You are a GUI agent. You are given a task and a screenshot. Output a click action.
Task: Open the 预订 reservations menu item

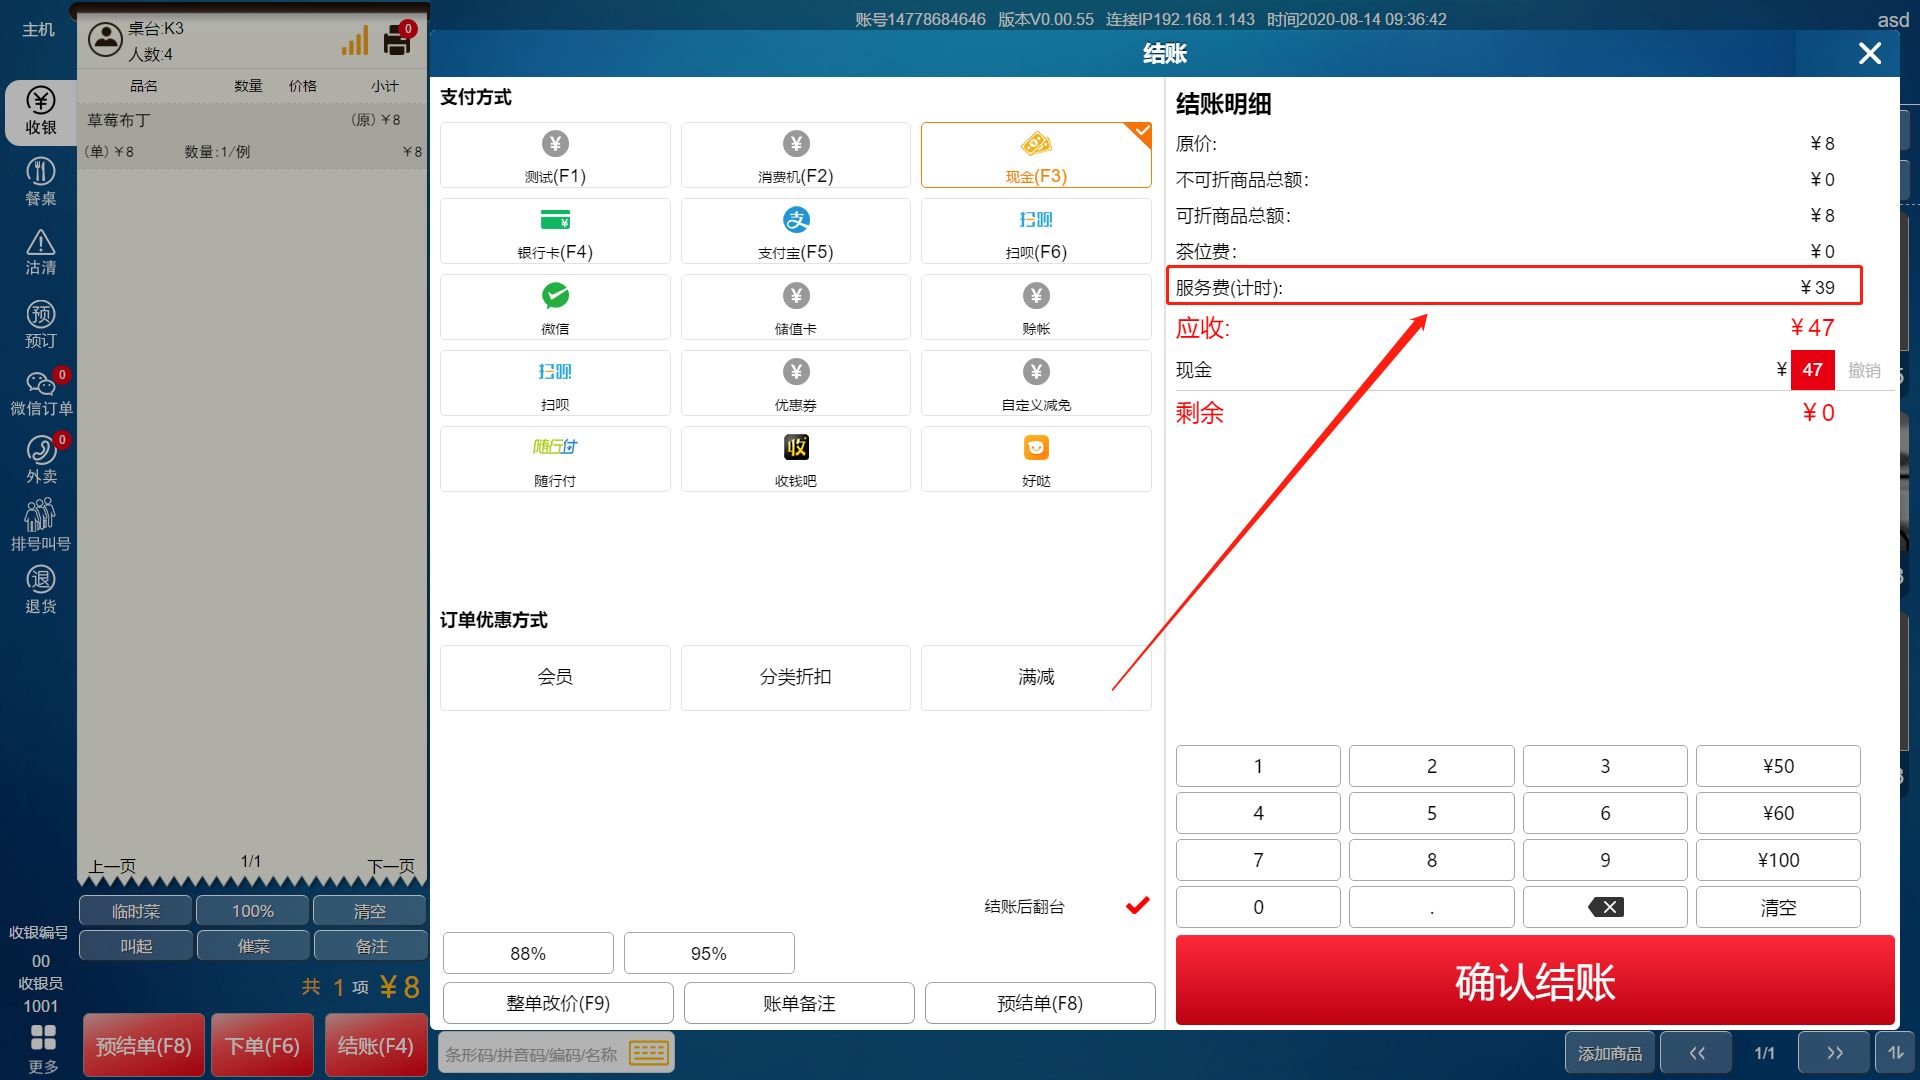pyautogui.click(x=41, y=324)
